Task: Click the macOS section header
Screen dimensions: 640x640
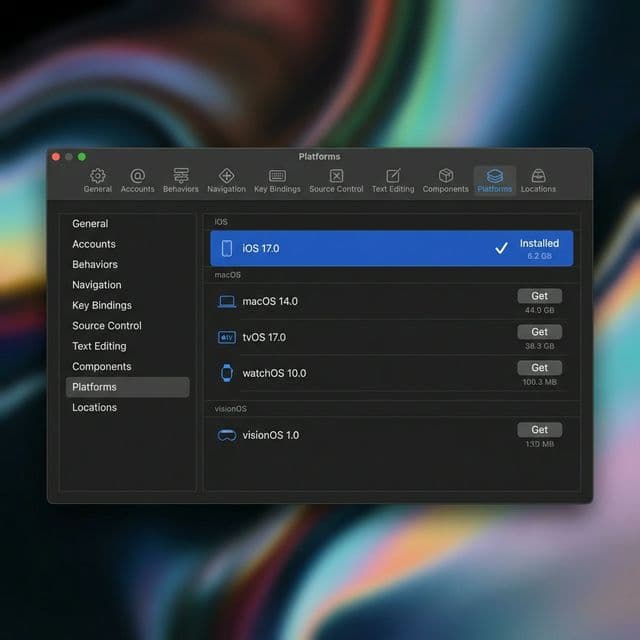Action: (x=227, y=275)
